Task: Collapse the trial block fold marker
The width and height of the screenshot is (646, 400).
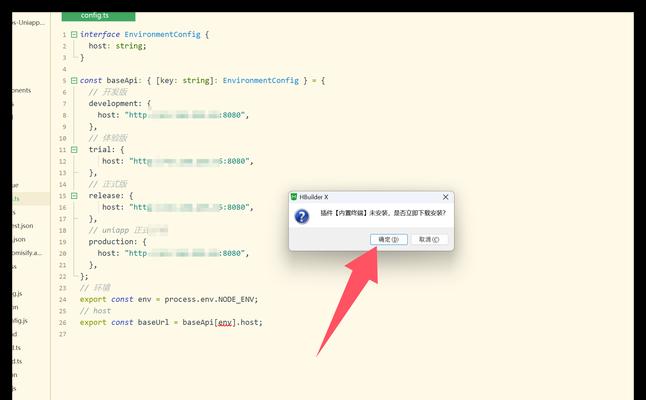Action: click(74, 150)
